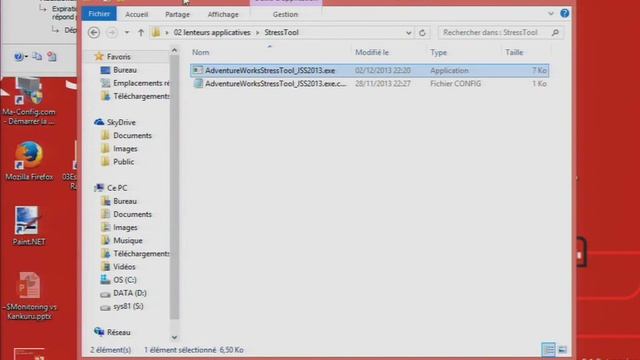This screenshot has height=360, width=640.
Task: Open the Paint.NET desktop shortcut
Action: pyautogui.click(x=29, y=226)
